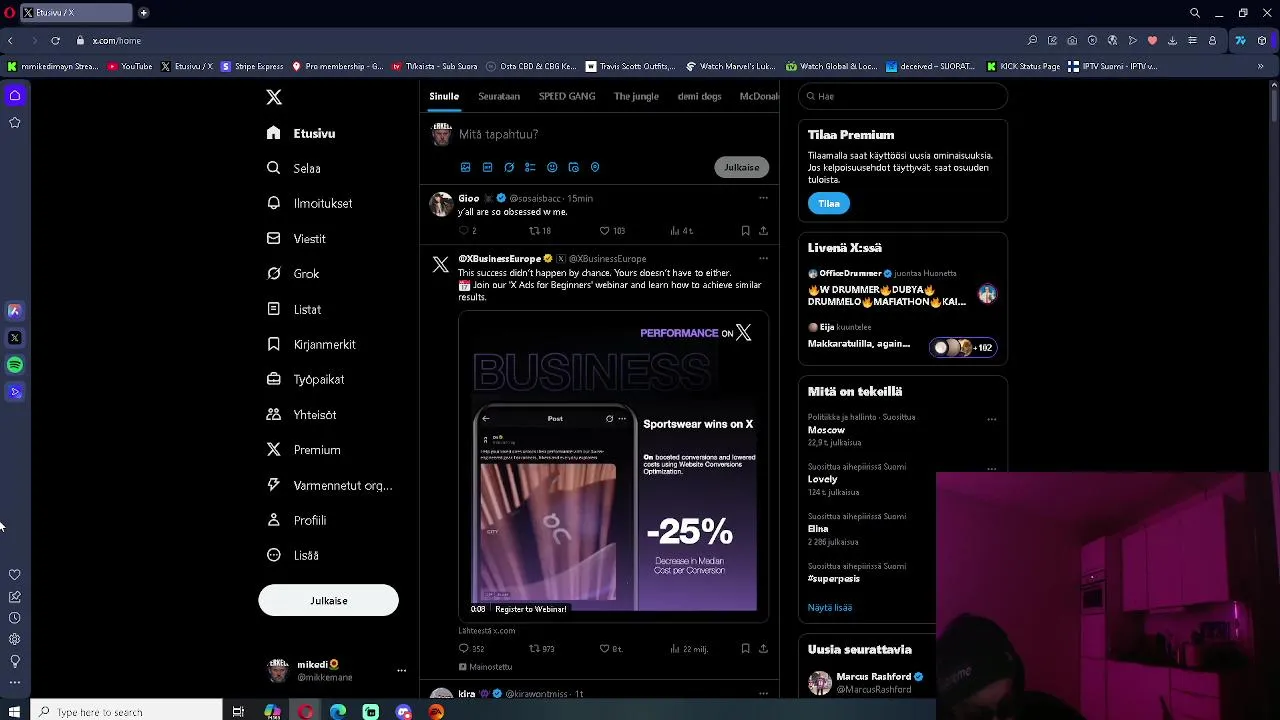Open the Lovely trending topic

point(822,479)
